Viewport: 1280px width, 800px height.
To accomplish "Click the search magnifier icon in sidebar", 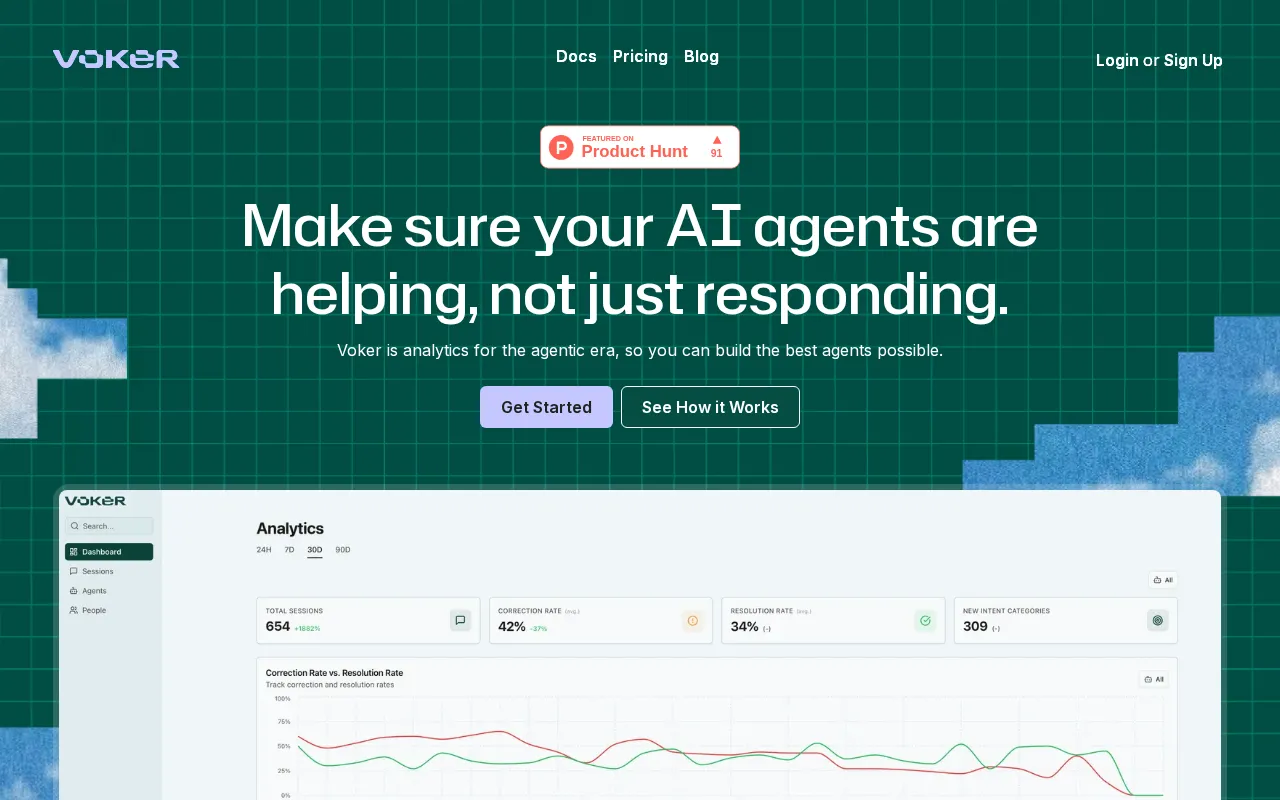I will pyautogui.click(x=74, y=526).
